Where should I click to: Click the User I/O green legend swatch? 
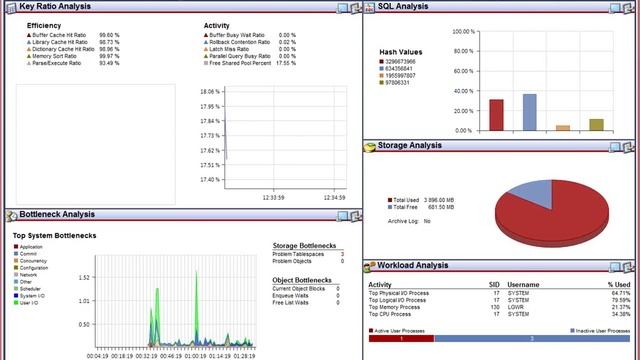16,303
